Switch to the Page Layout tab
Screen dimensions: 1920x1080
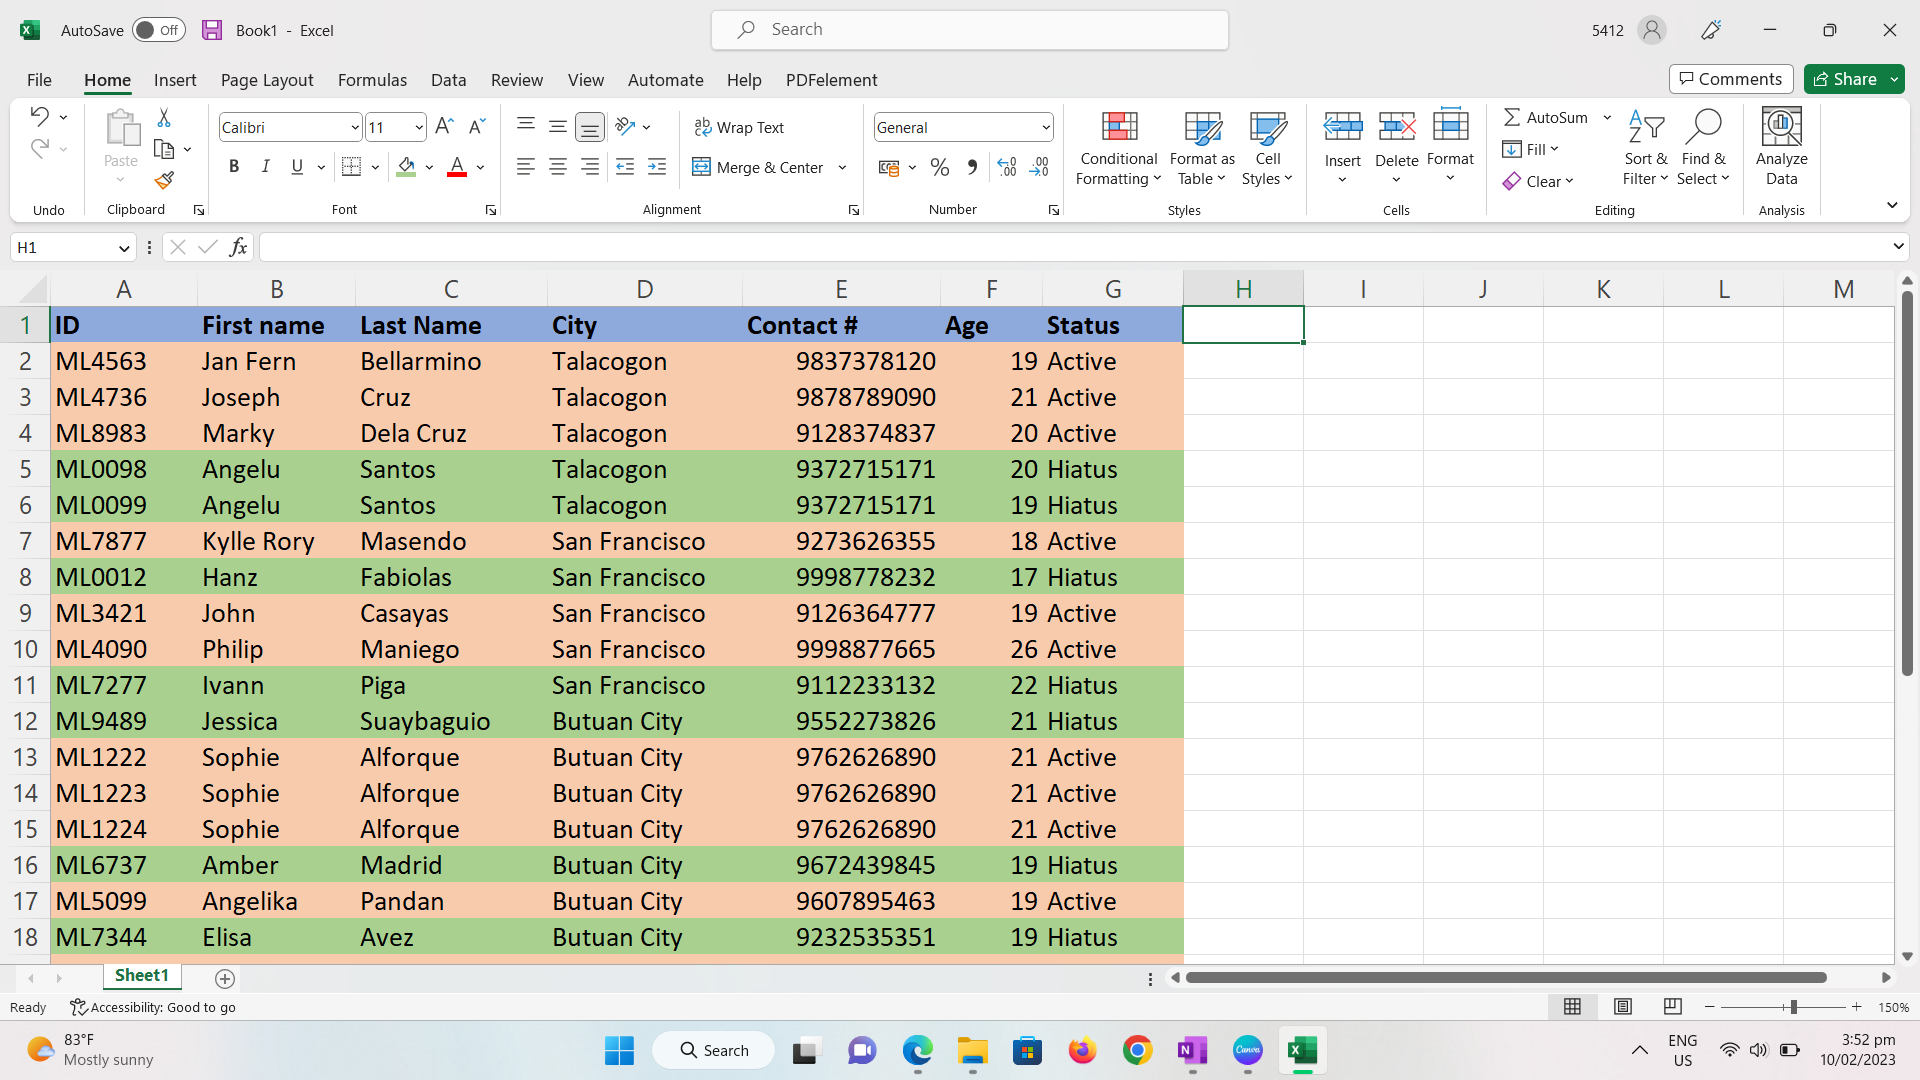pyautogui.click(x=267, y=80)
